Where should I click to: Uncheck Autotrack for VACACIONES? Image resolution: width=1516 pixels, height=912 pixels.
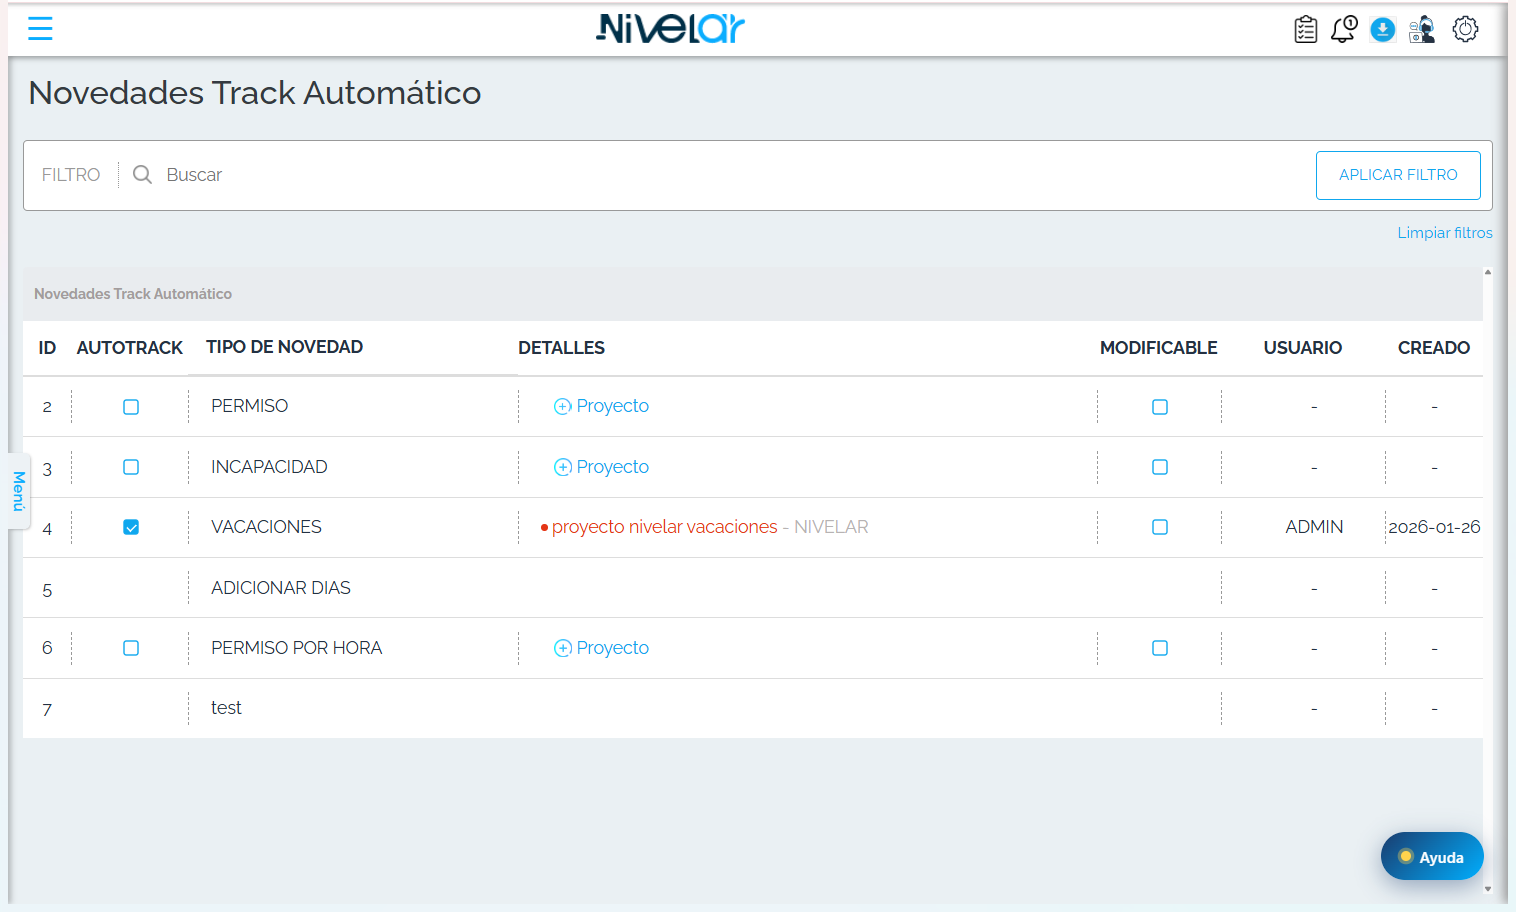click(131, 527)
